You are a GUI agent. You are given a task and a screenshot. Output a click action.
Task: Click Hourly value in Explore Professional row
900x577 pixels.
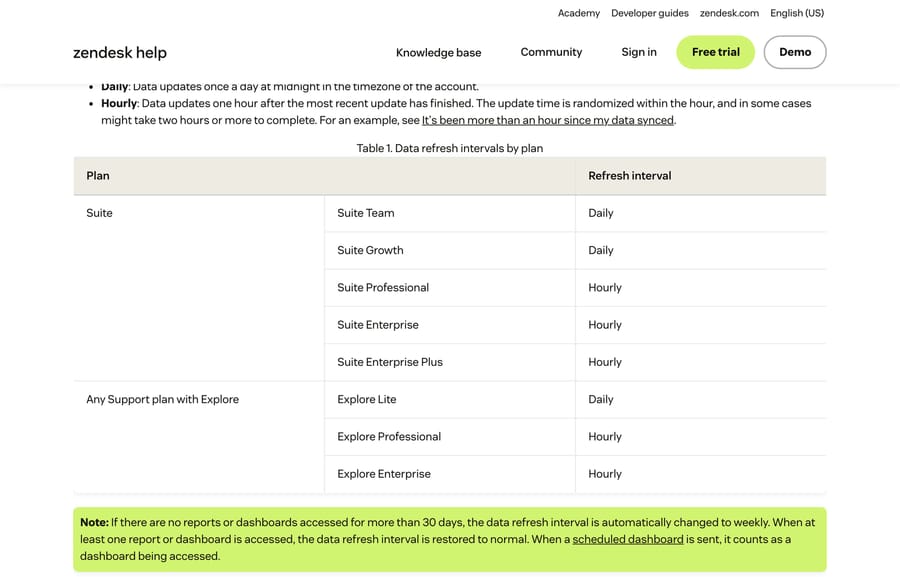coord(605,437)
